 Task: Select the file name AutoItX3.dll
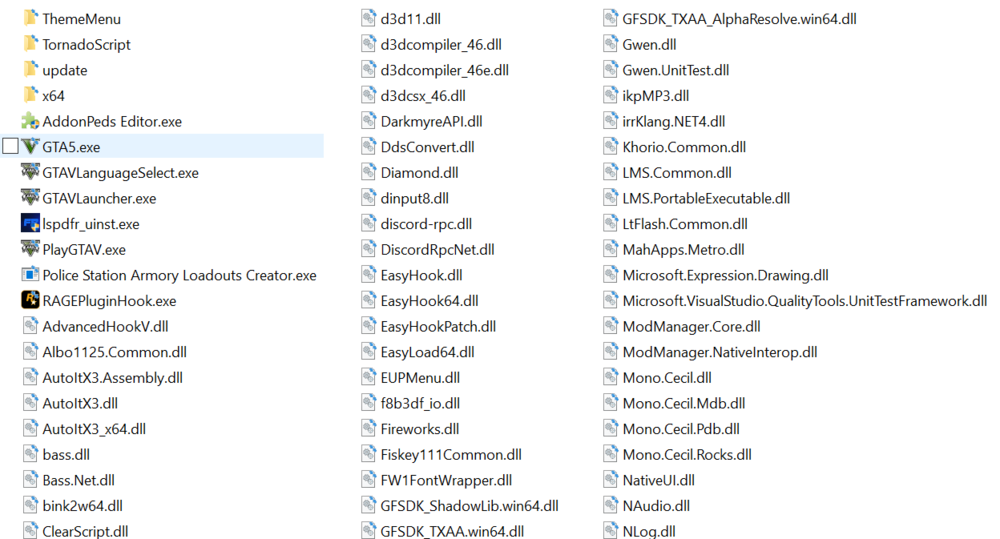click(80, 403)
